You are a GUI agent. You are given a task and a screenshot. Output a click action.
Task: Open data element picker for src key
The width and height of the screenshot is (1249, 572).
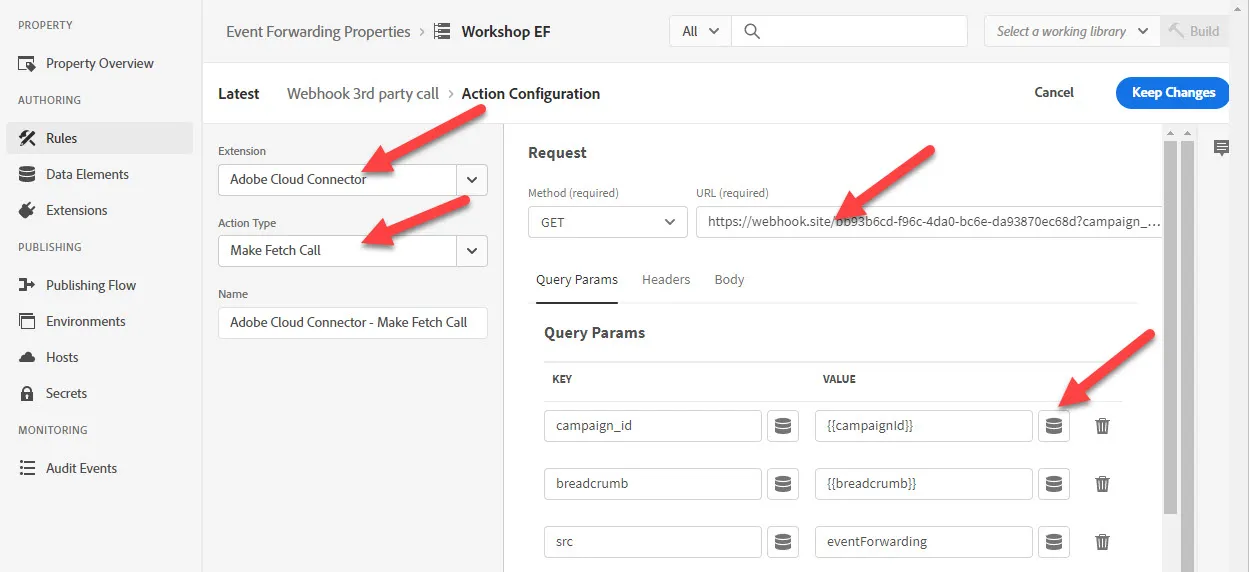coord(783,542)
